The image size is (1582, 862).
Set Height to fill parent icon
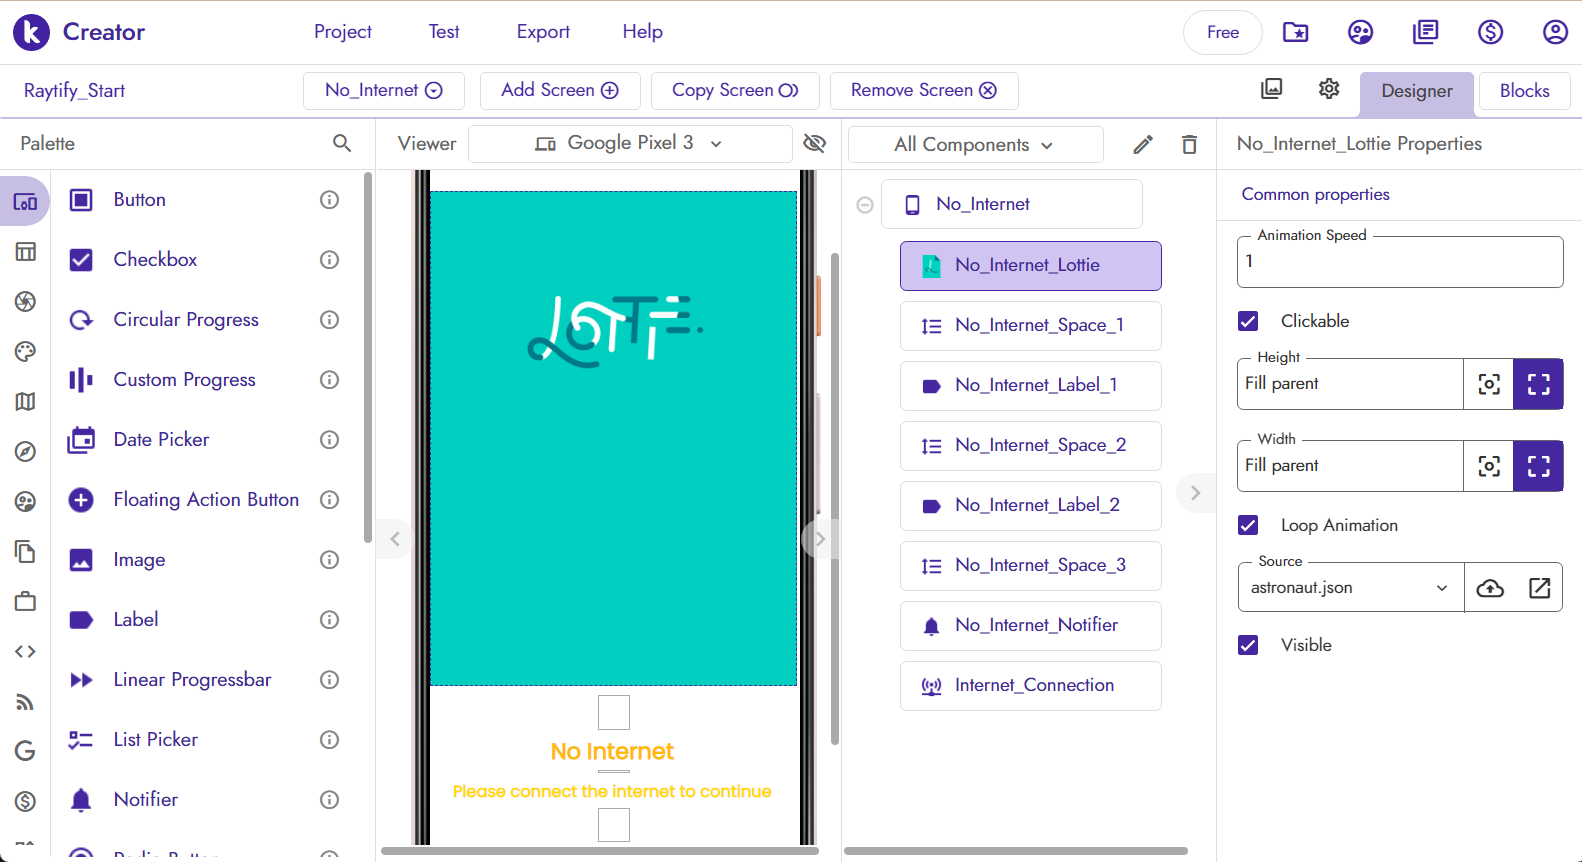point(1538,384)
